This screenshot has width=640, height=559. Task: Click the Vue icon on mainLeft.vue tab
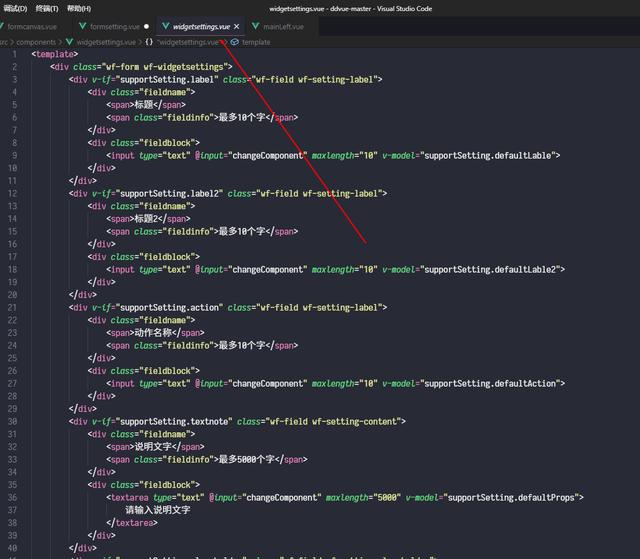coord(256,27)
